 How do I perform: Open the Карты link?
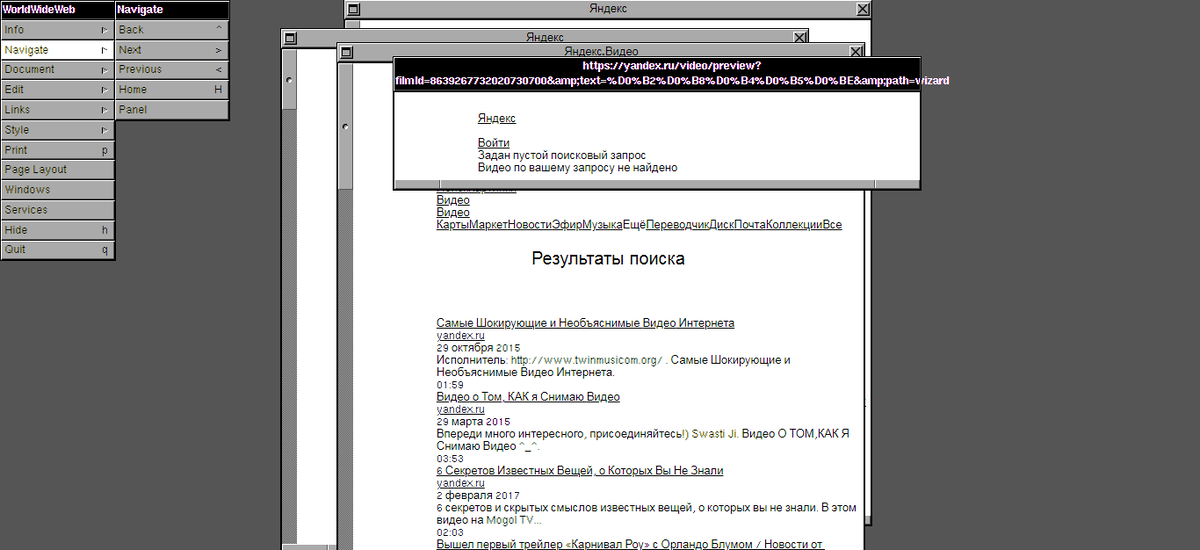(453, 225)
